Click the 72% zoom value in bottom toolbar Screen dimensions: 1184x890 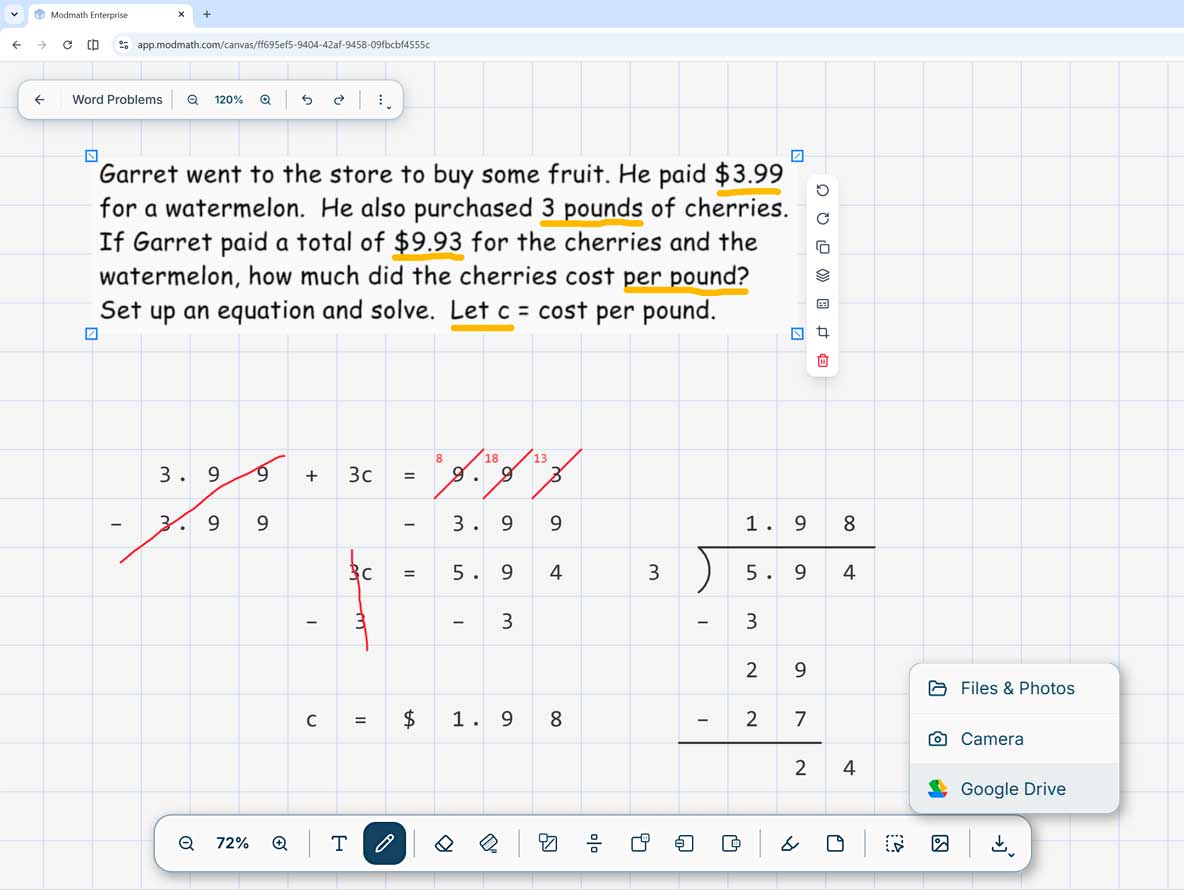coord(233,843)
